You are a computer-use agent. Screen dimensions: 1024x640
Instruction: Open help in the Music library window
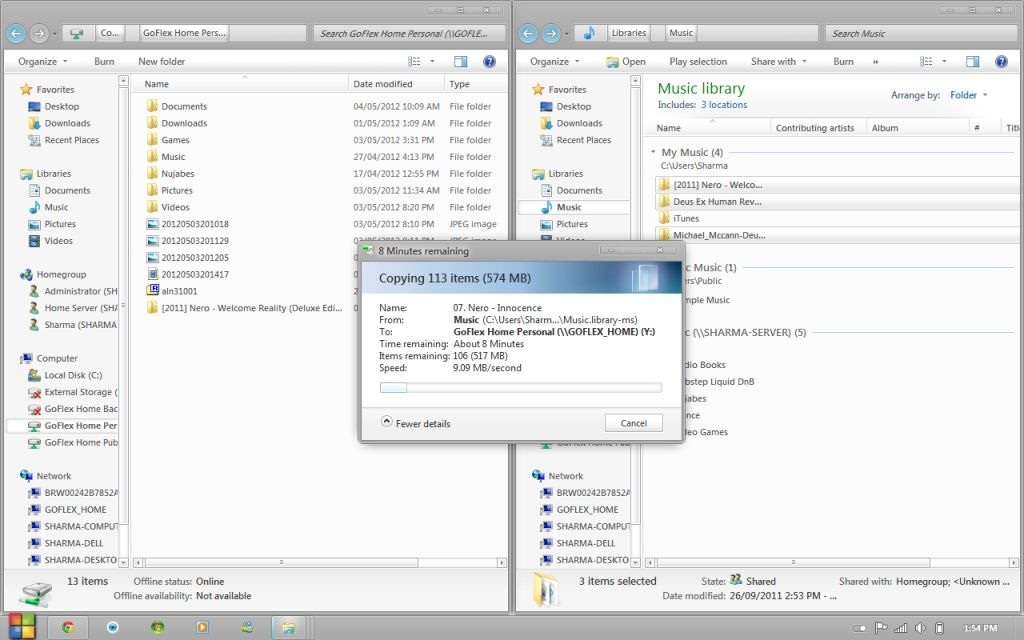[x=1001, y=61]
